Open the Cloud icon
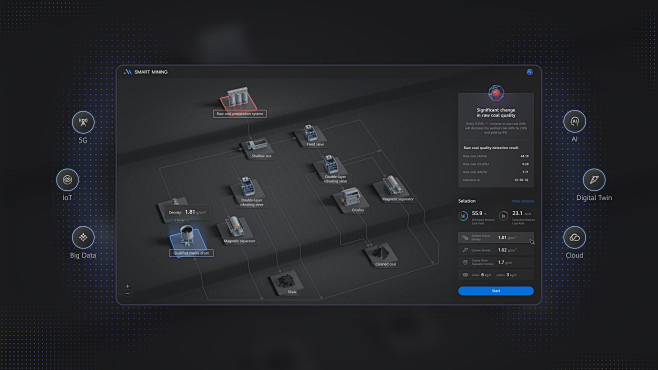The height and width of the screenshot is (370, 658). coord(574,237)
